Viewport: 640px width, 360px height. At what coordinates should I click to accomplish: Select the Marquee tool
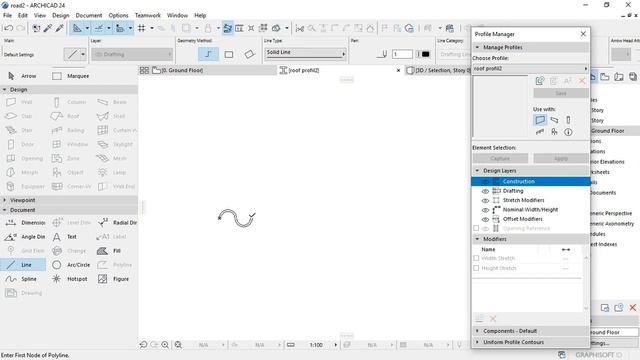71,76
